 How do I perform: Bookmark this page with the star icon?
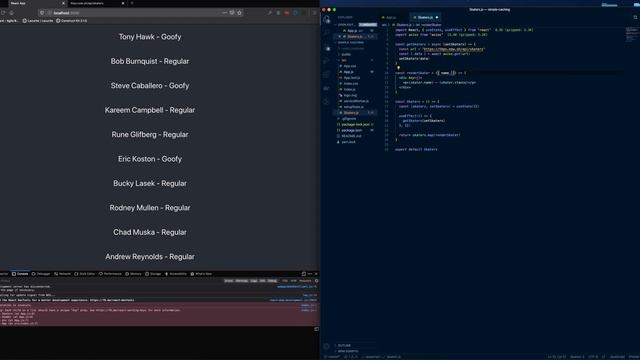pos(240,13)
